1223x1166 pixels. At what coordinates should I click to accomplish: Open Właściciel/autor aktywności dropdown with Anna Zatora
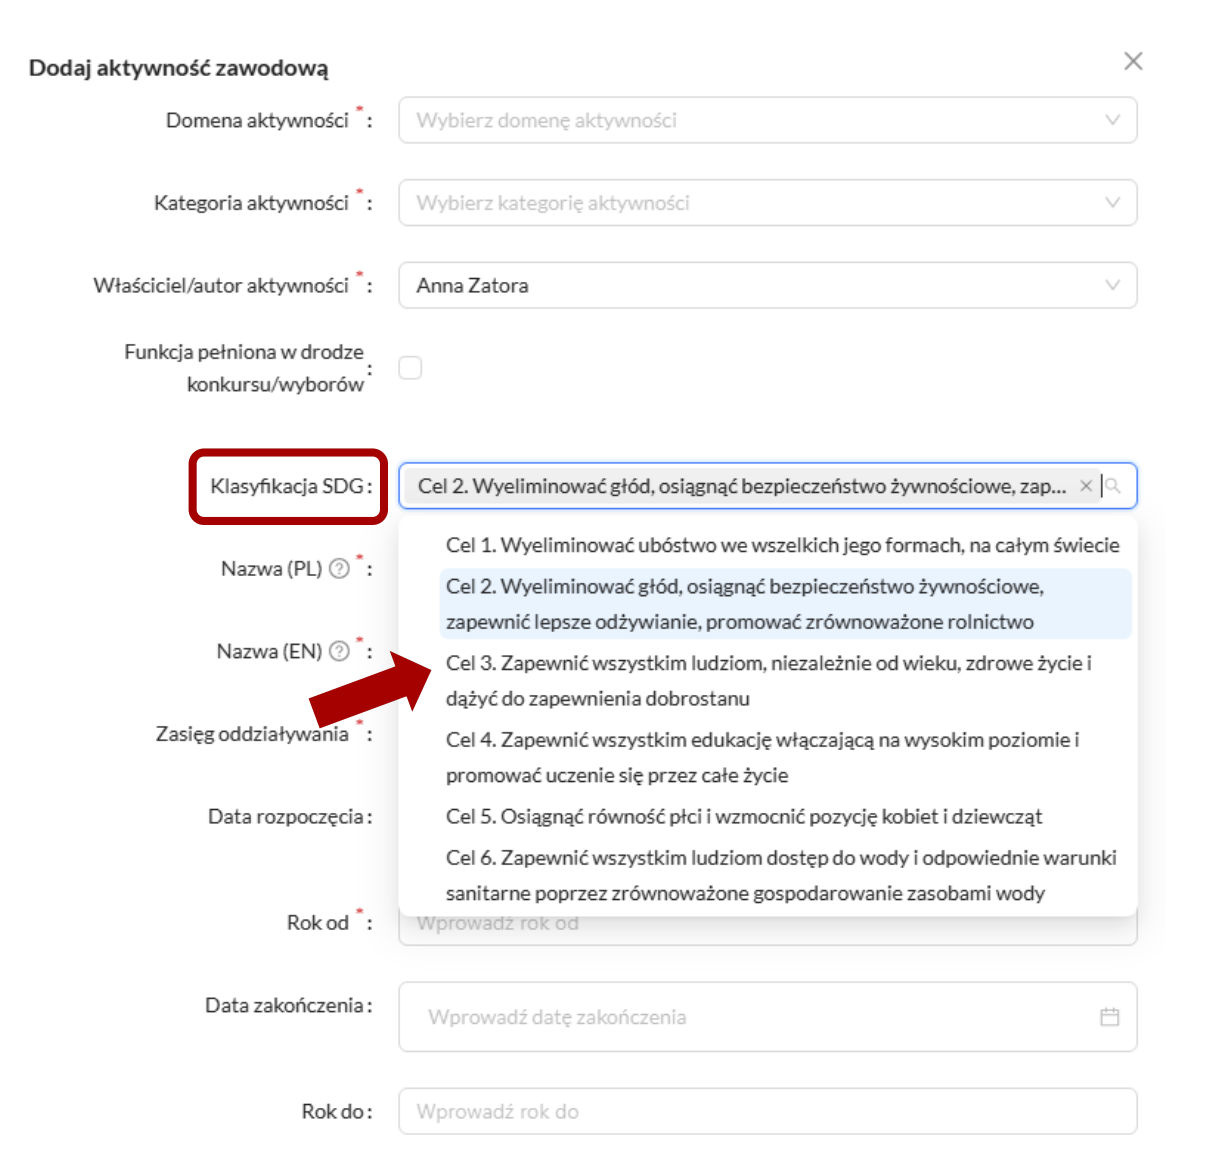[x=767, y=286]
